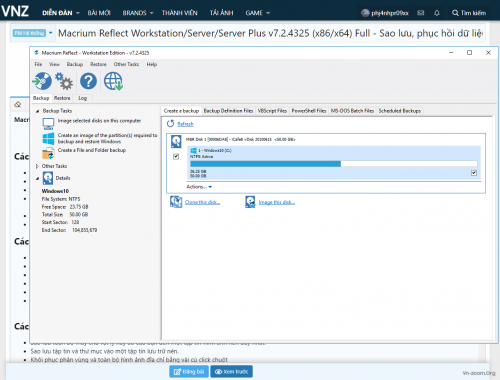Toggle the disk selection checkbox on the left
This screenshot has height=380, width=500.
176,156
